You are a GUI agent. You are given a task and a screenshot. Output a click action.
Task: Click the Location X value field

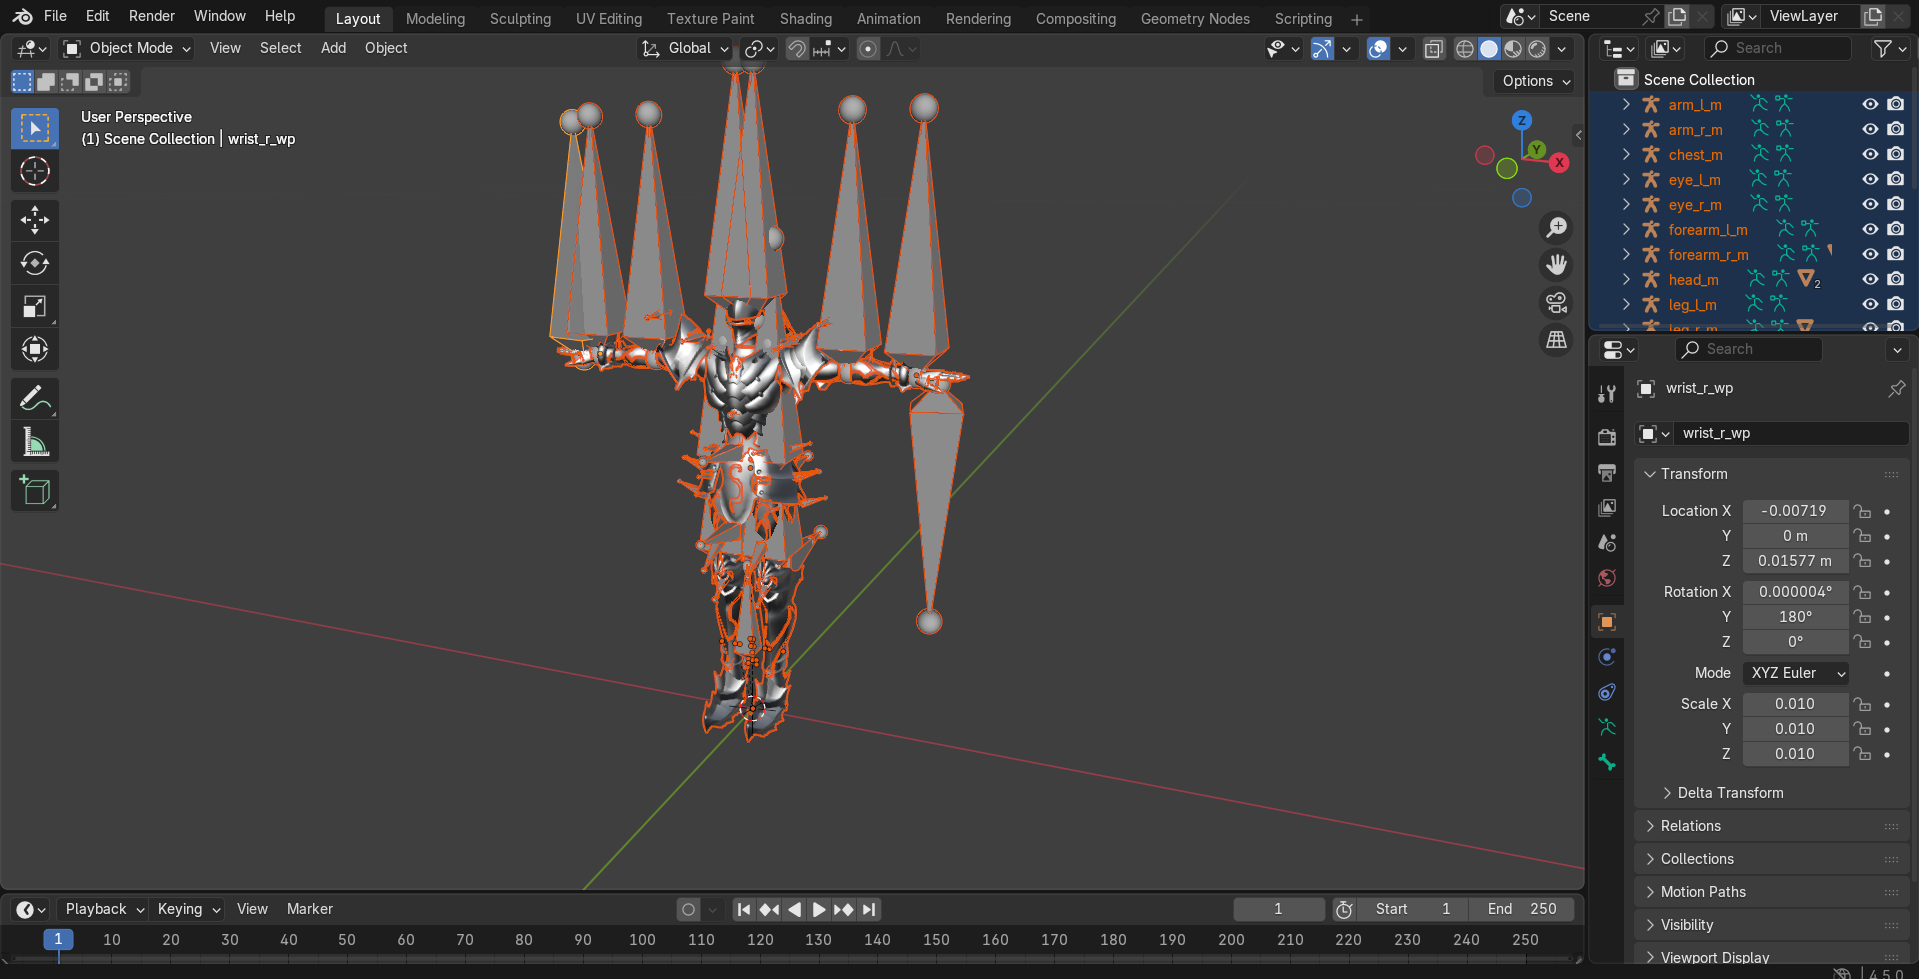1794,511
